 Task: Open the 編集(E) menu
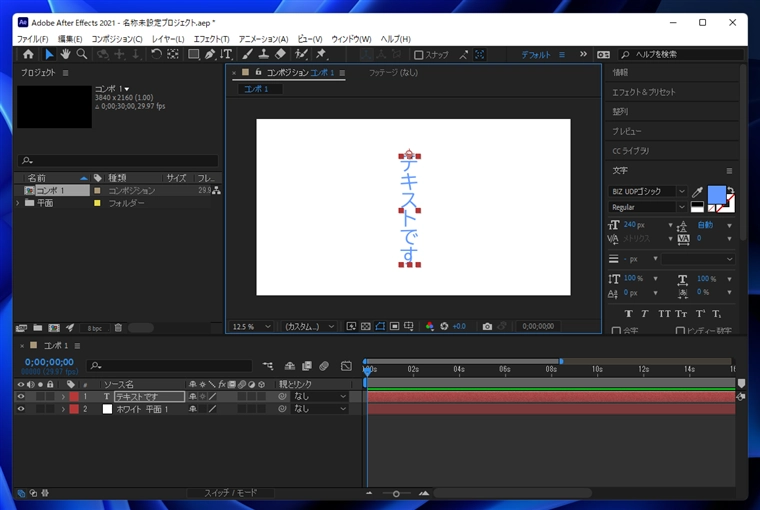pos(70,39)
